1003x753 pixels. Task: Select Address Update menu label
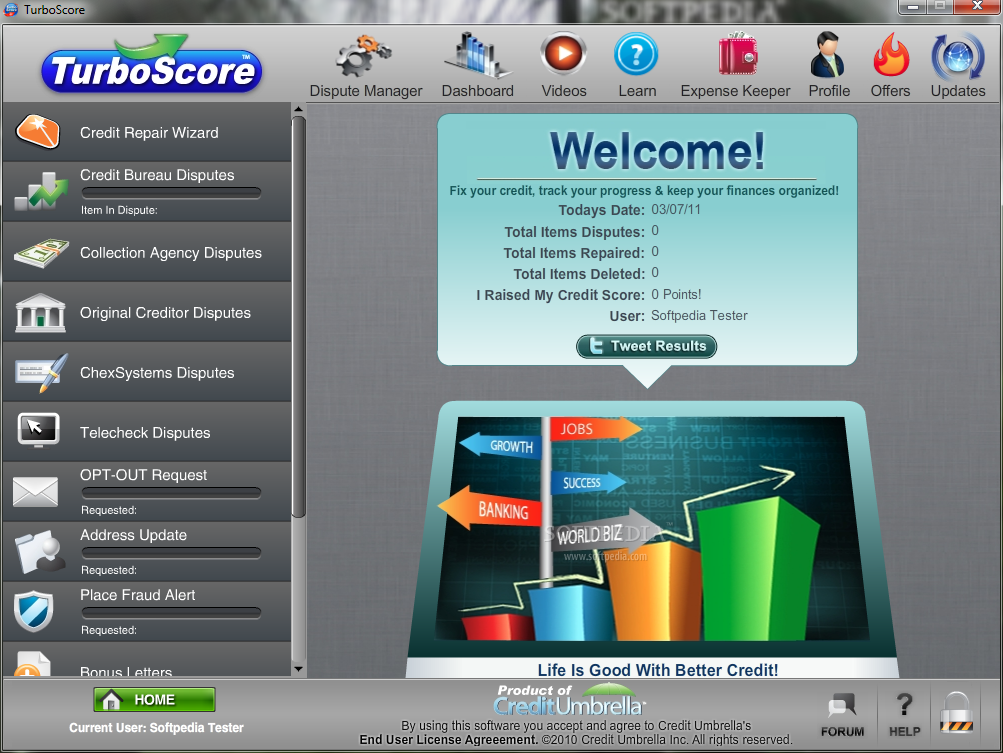(133, 535)
